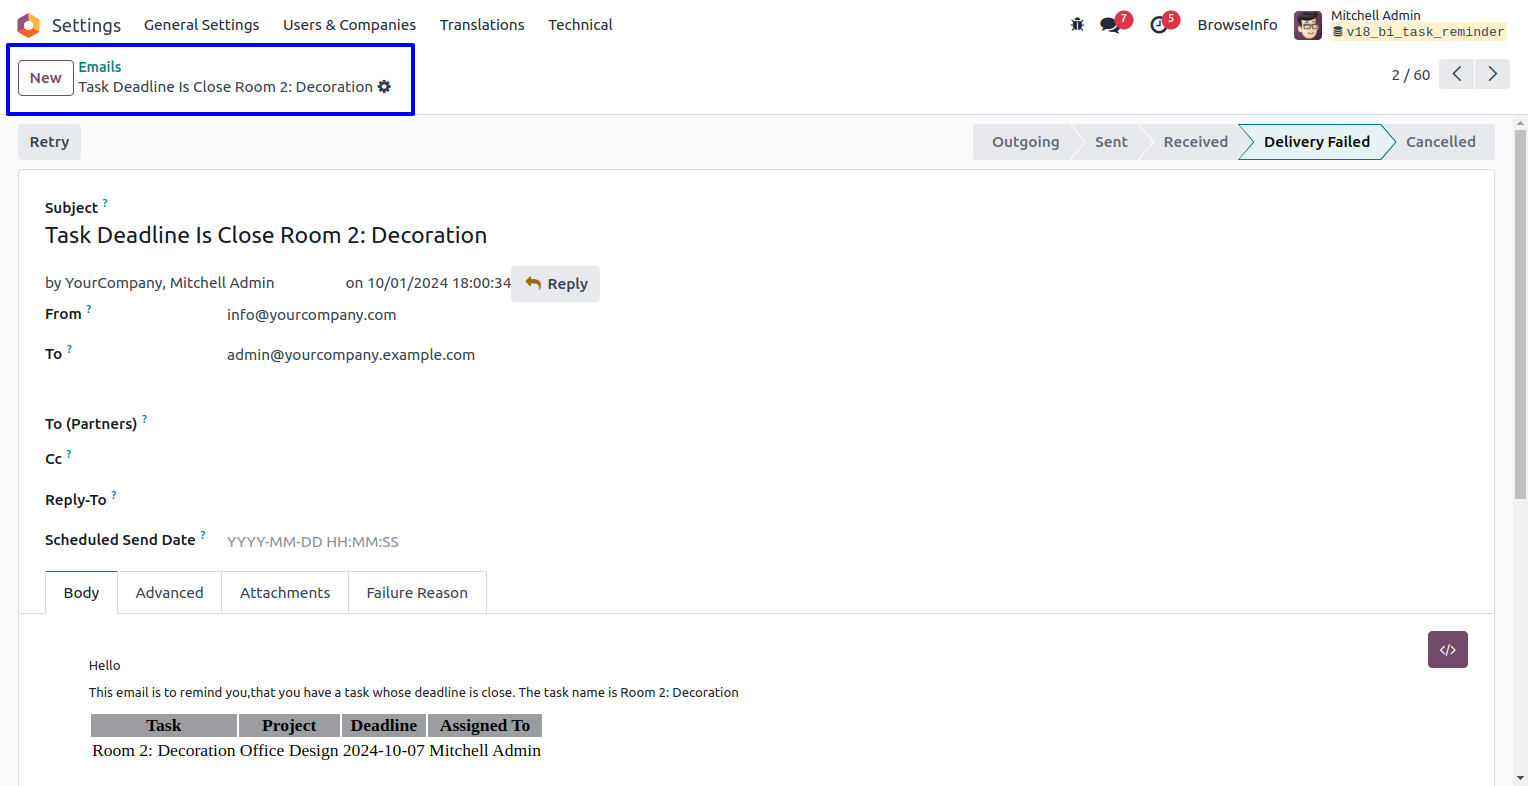Expand the Translations menu

[482, 25]
